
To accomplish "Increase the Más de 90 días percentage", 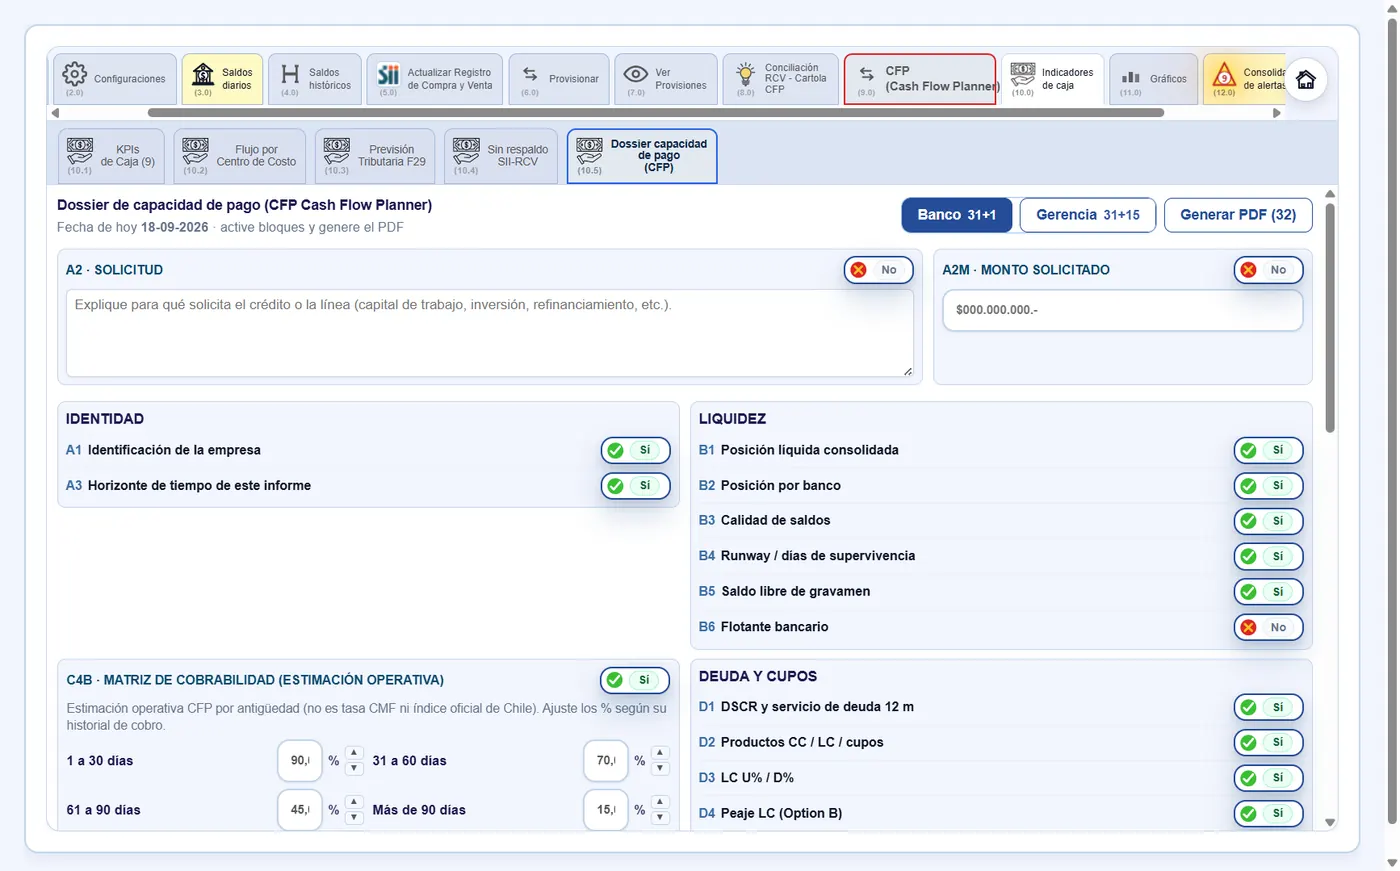I will (x=660, y=802).
